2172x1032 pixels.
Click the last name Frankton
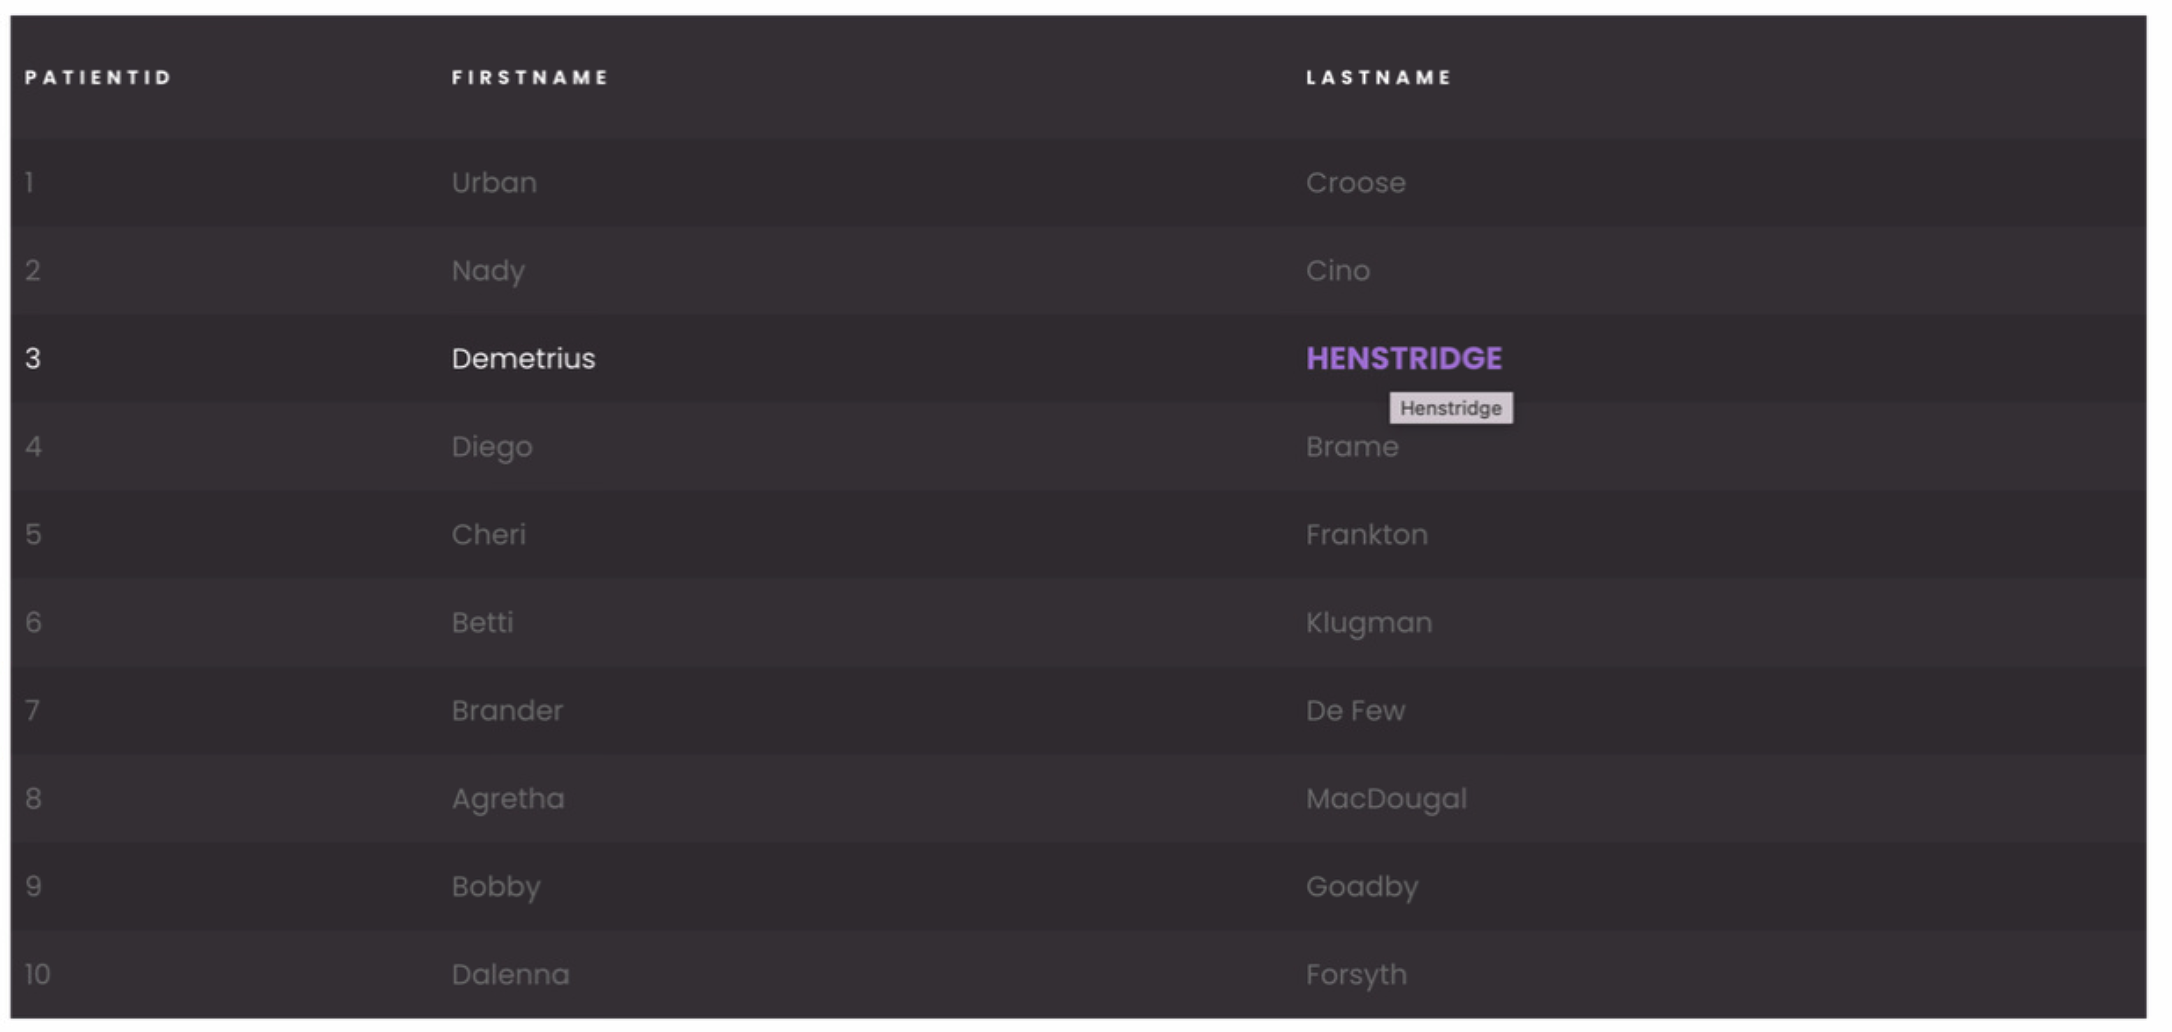pyautogui.click(x=1367, y=534)
